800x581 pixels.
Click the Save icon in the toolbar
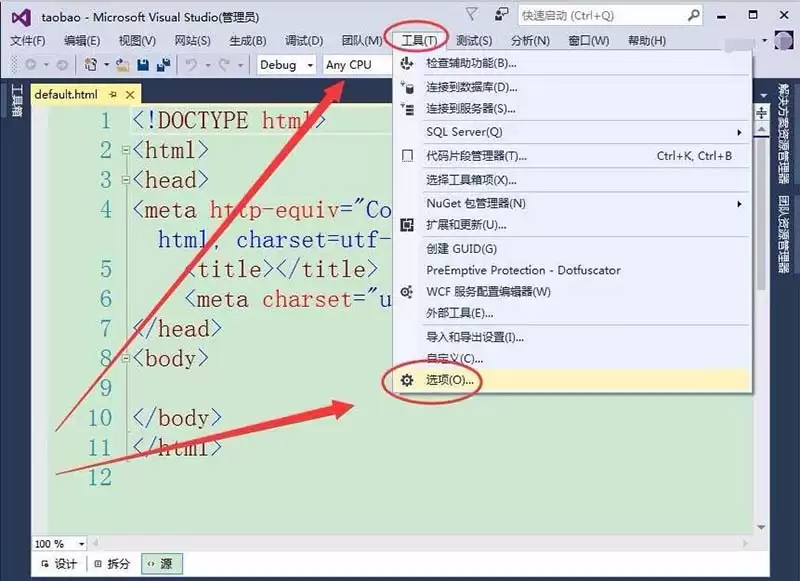(144, 63)
